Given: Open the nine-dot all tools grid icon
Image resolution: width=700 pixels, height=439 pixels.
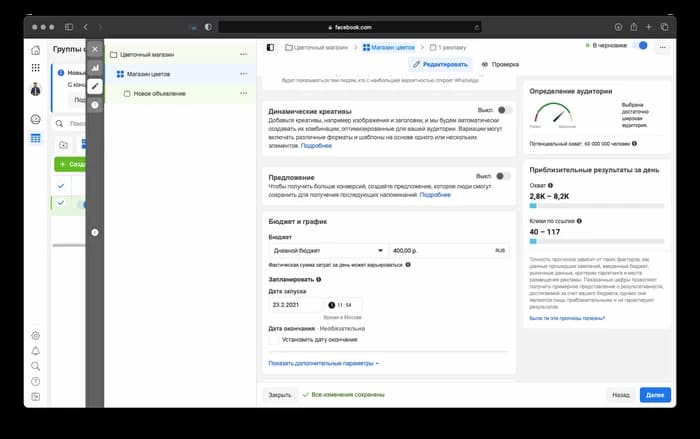Looking at the screenshot, I should tap(36, 68).
